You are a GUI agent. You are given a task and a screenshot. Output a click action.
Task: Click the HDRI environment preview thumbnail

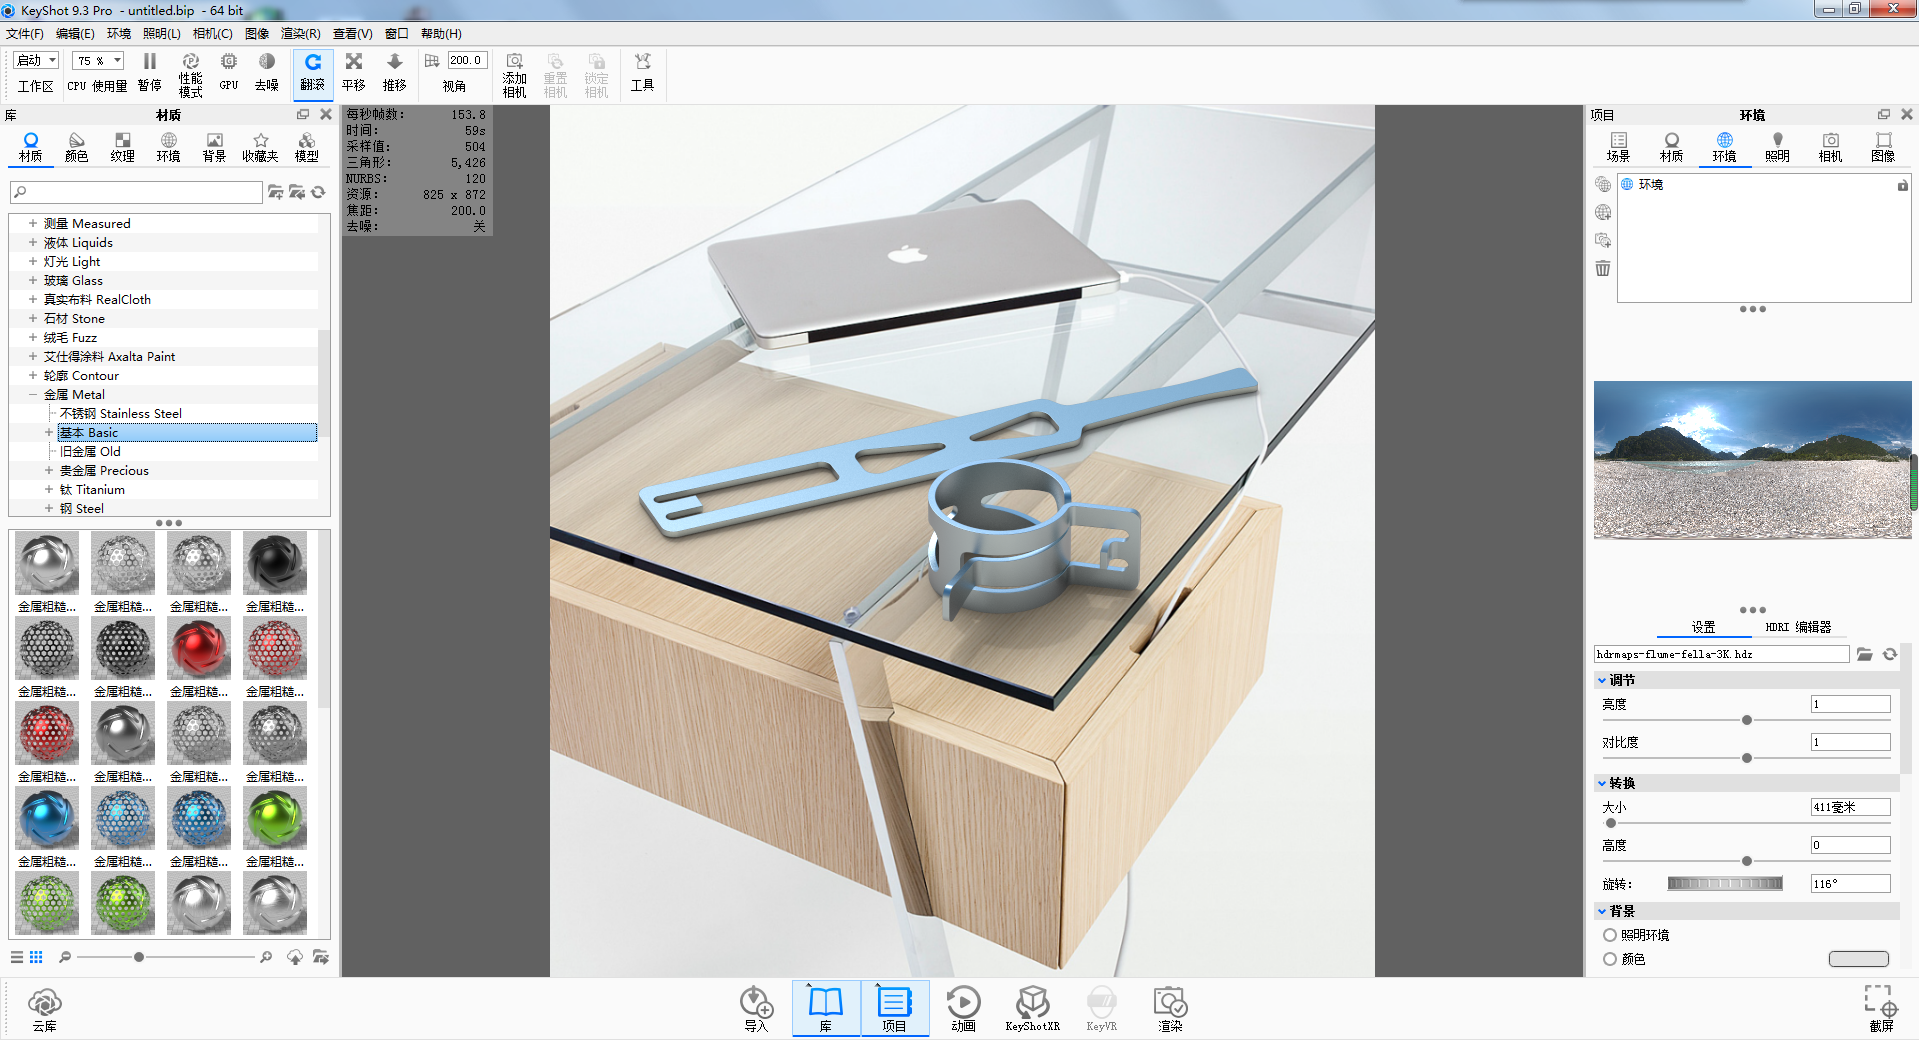point(1752,460)
